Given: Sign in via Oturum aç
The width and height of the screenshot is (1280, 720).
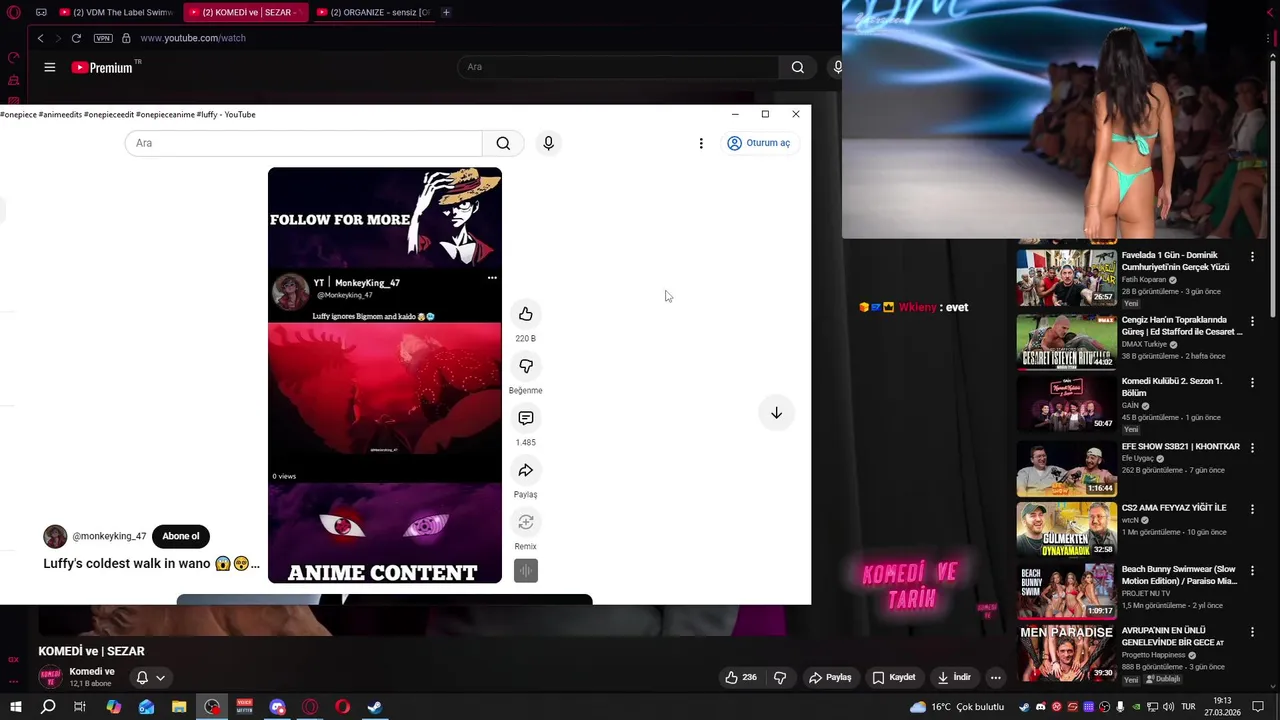Looking at the screenshot, I should tap(759, 143).
